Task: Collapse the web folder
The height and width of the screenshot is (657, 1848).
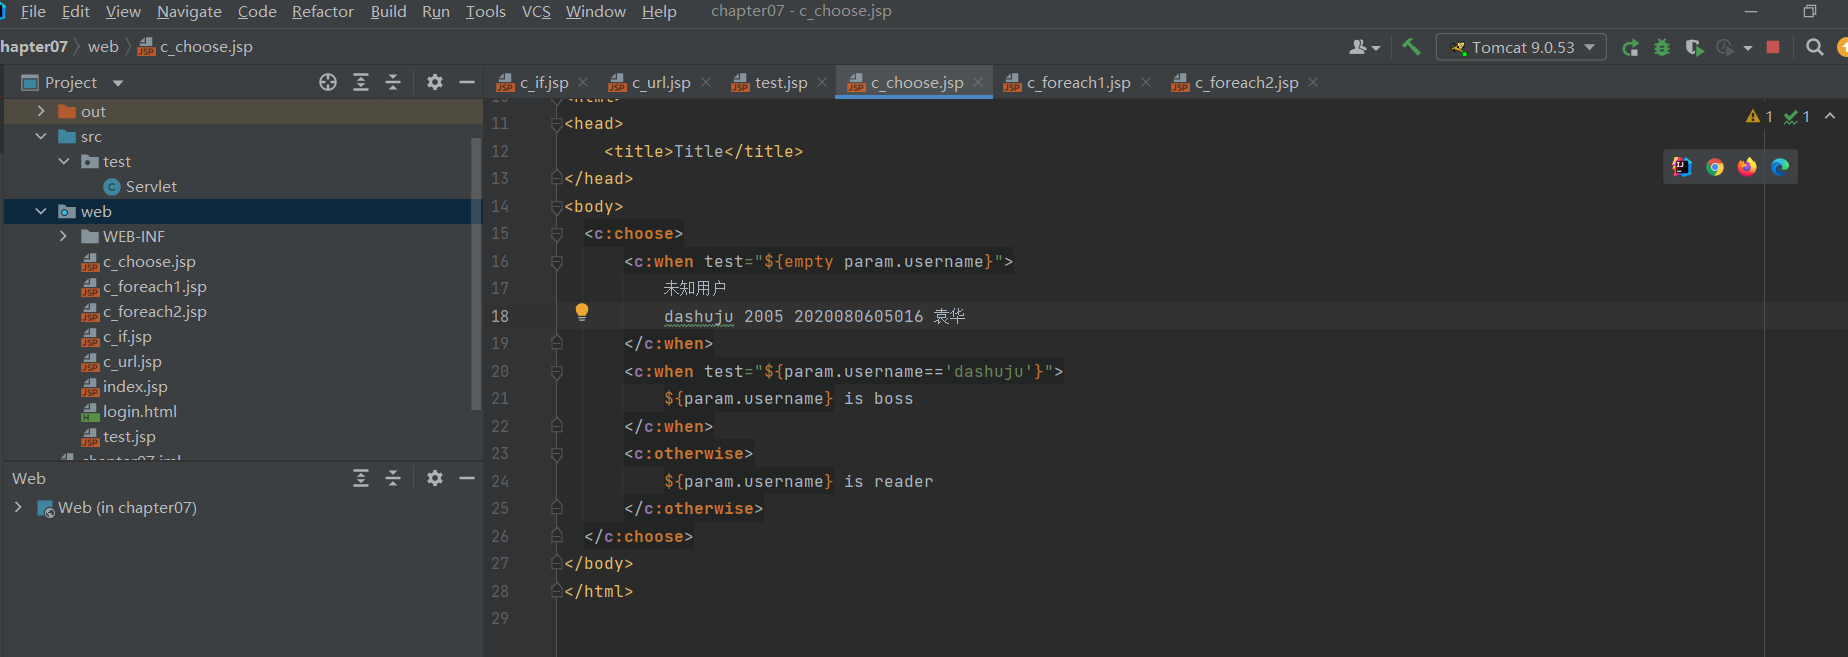Action: pos(41,211)
